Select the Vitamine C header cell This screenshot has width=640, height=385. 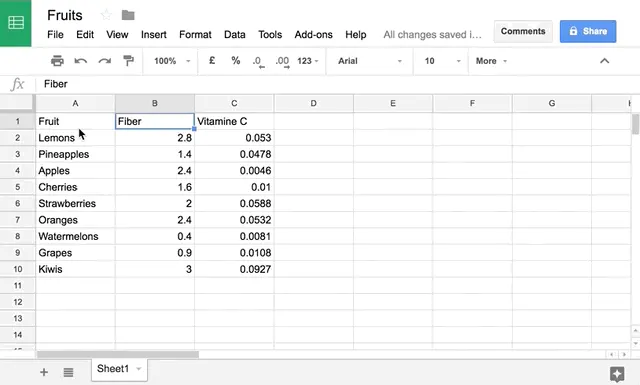(234, 121)
